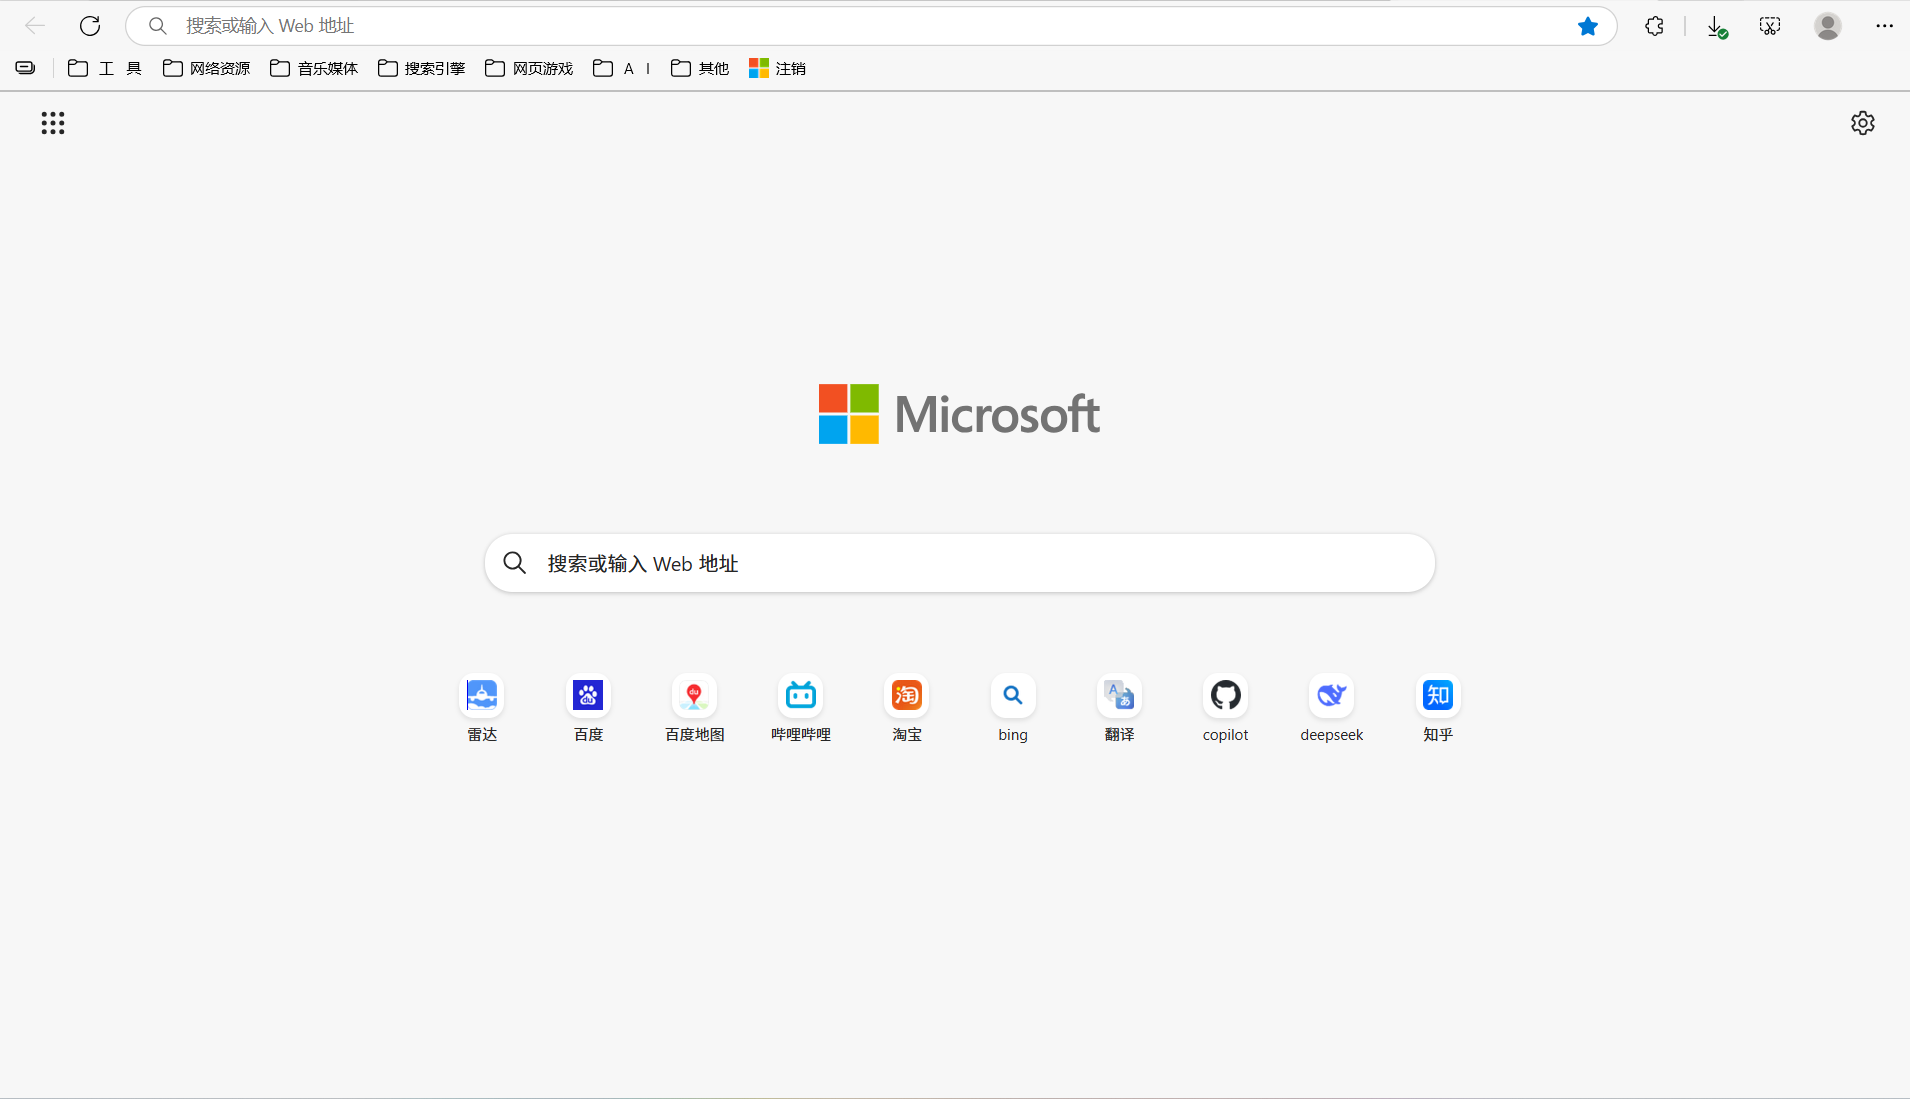Expand the 音乐媒体 bookmarks folder
The width and height of the screenshot is (1910, 1099).
tap(314, 68)
